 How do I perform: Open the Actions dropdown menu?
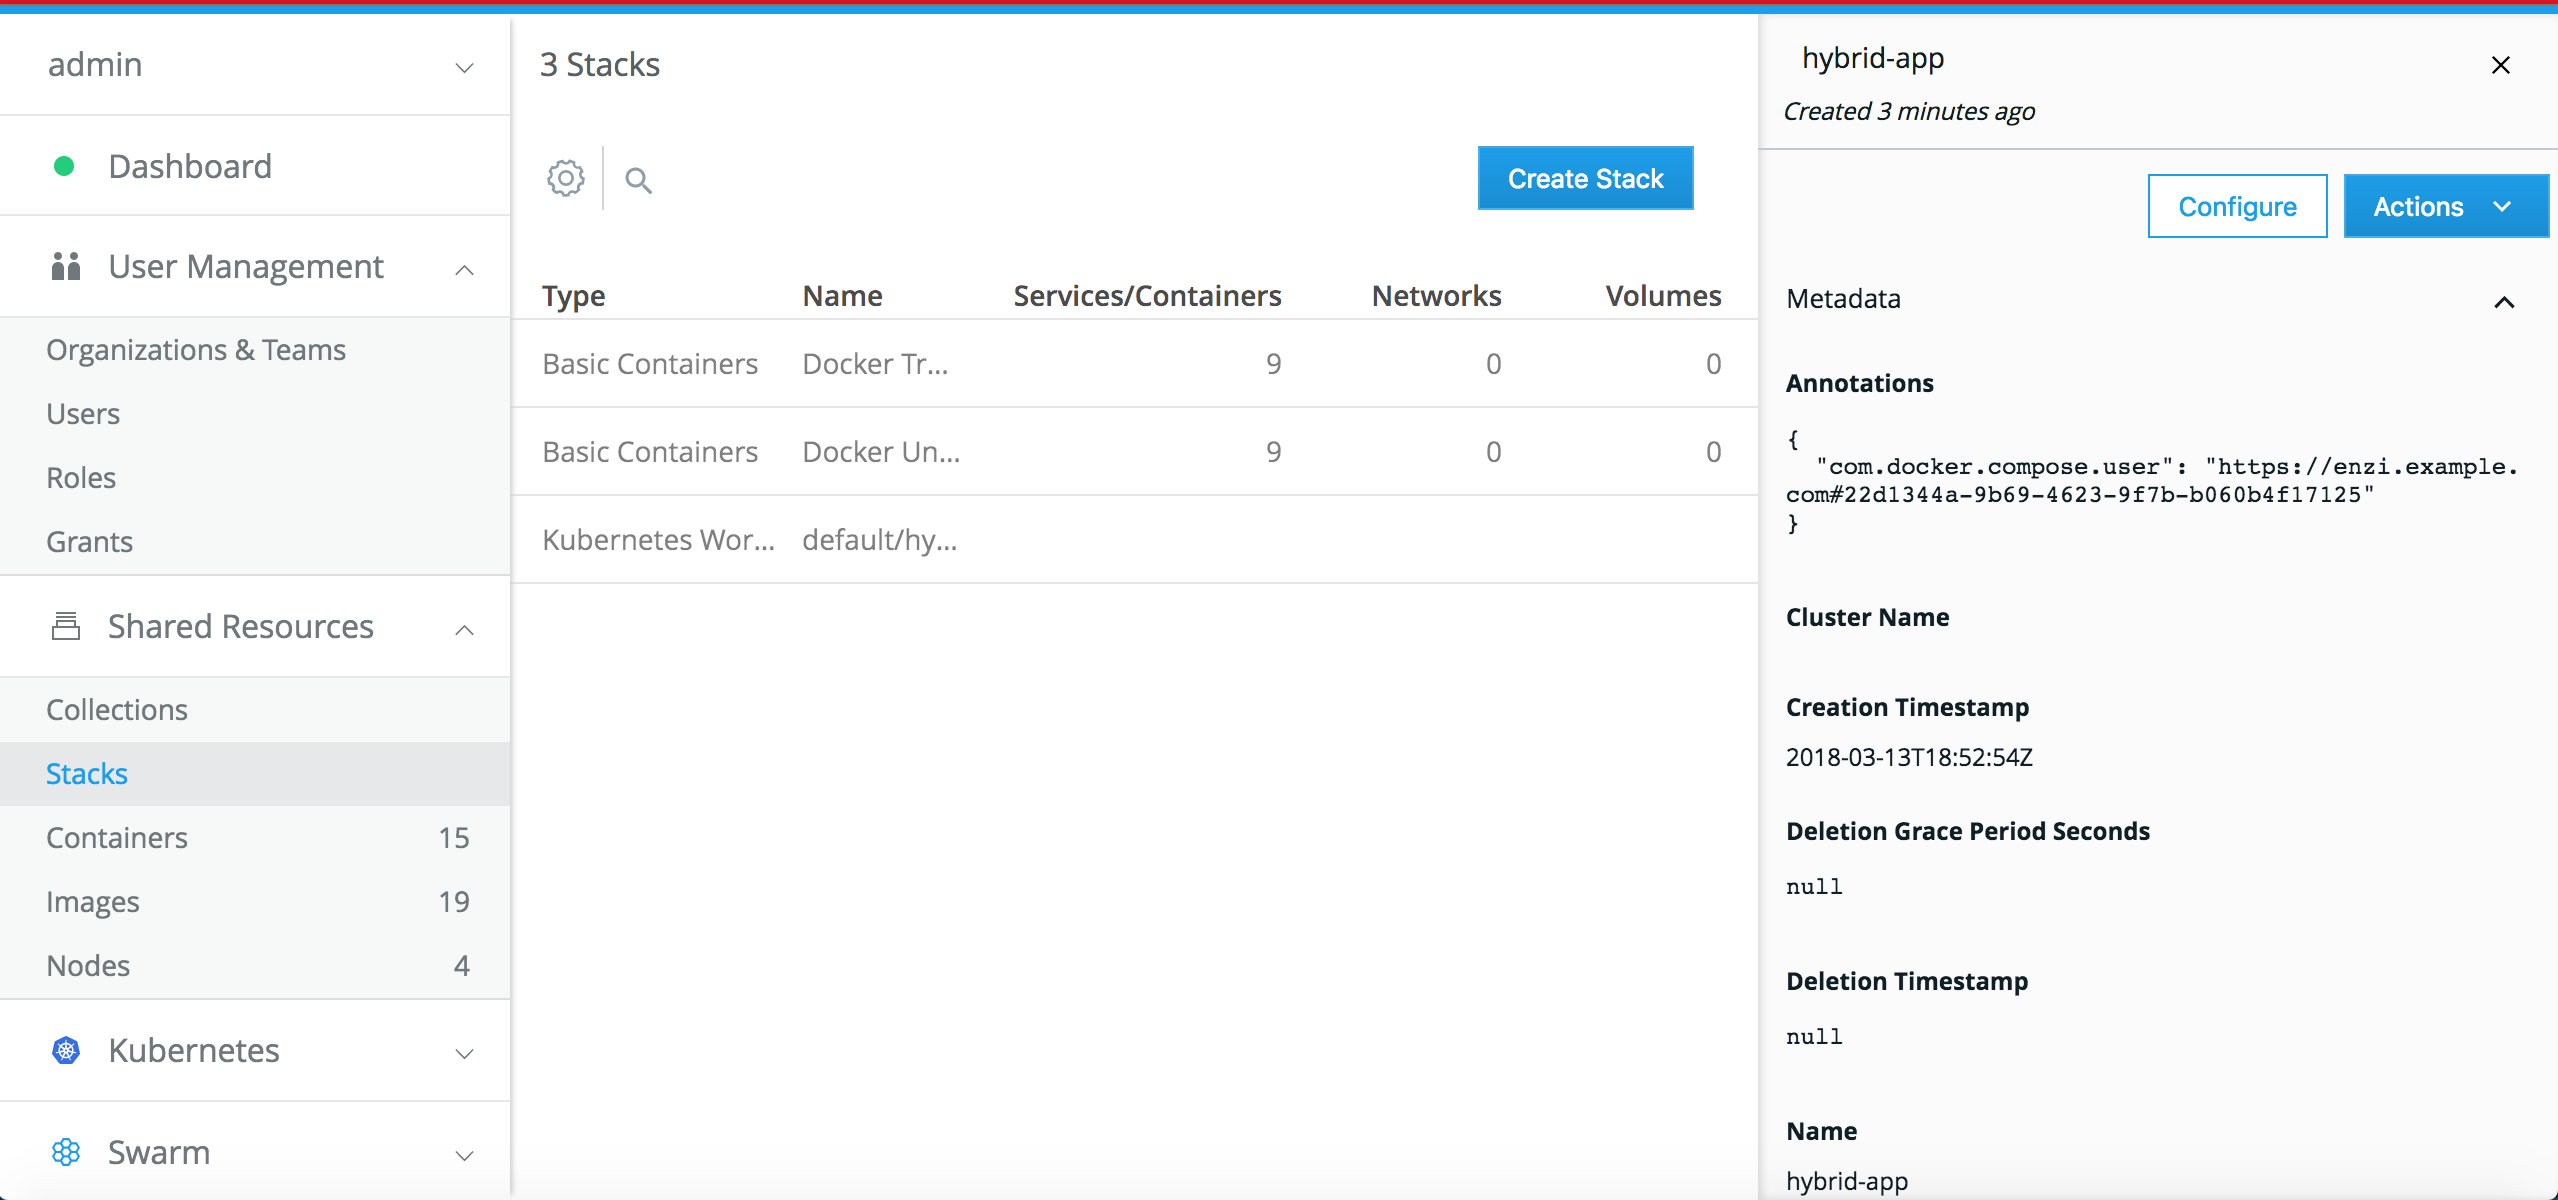(x=2445, y=207)
